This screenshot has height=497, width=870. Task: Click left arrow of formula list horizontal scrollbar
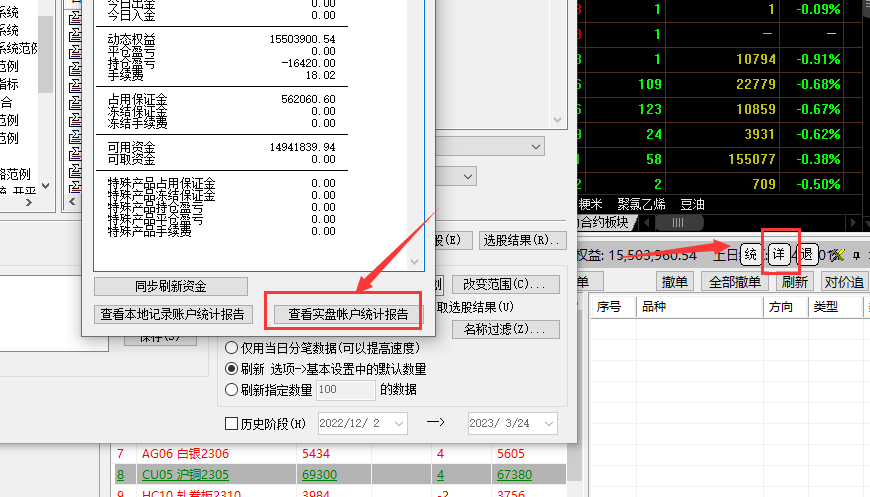pyautogui.click(x=73, y=202)
